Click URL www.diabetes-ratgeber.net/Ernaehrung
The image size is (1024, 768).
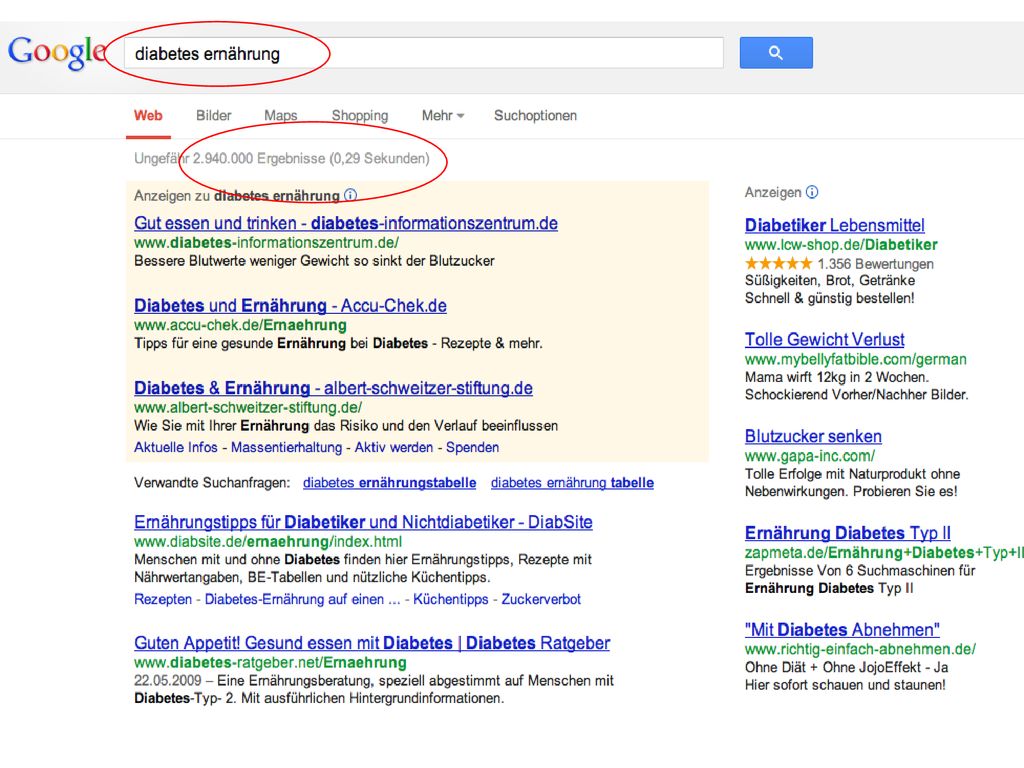270,663
